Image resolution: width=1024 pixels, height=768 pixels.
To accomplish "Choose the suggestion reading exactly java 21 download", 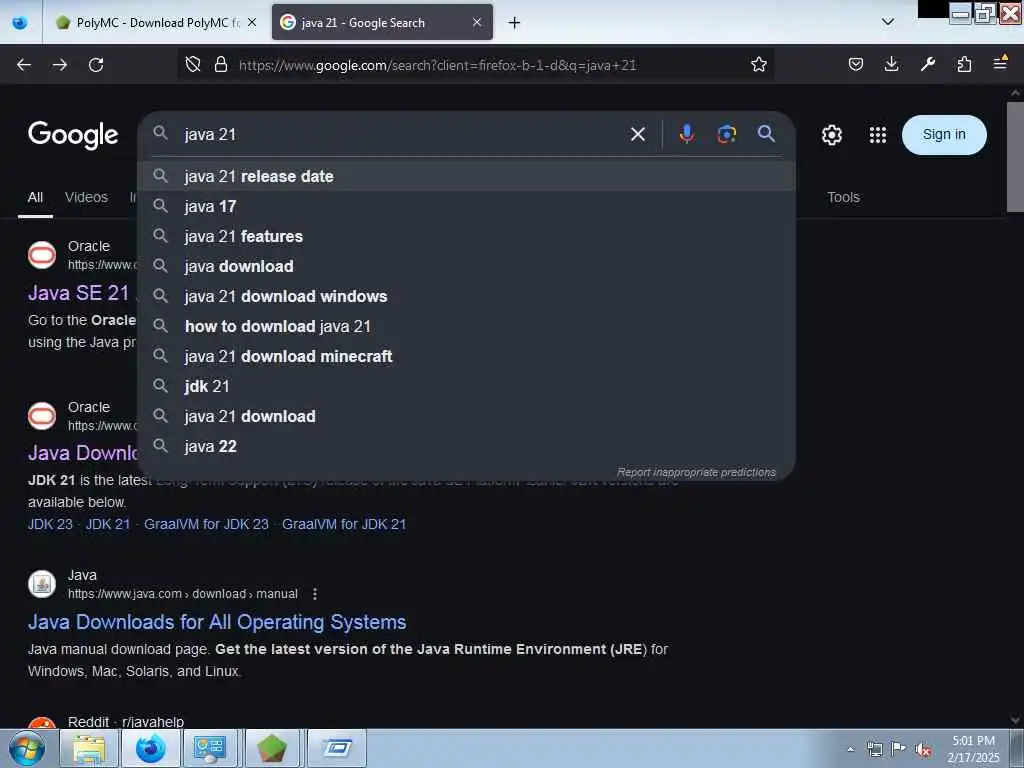I will (468, 417).
